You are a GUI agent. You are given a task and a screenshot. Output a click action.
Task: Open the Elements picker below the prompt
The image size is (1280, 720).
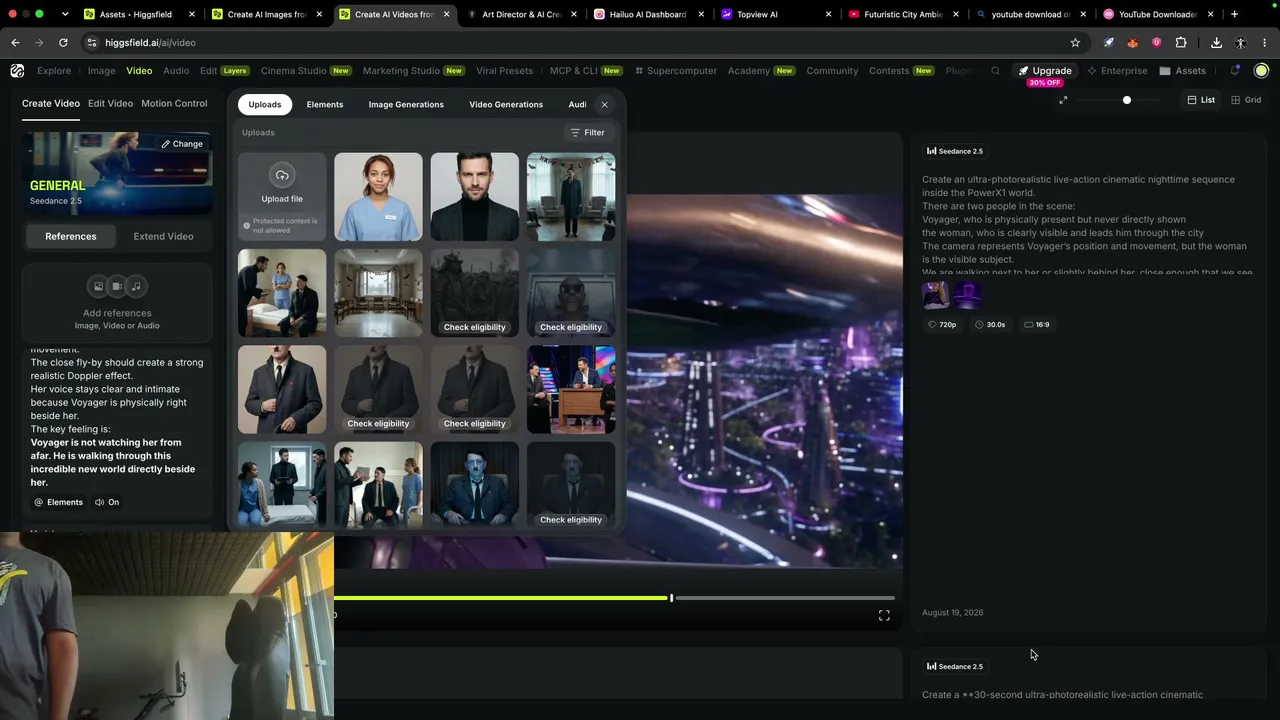pos(59,502)
